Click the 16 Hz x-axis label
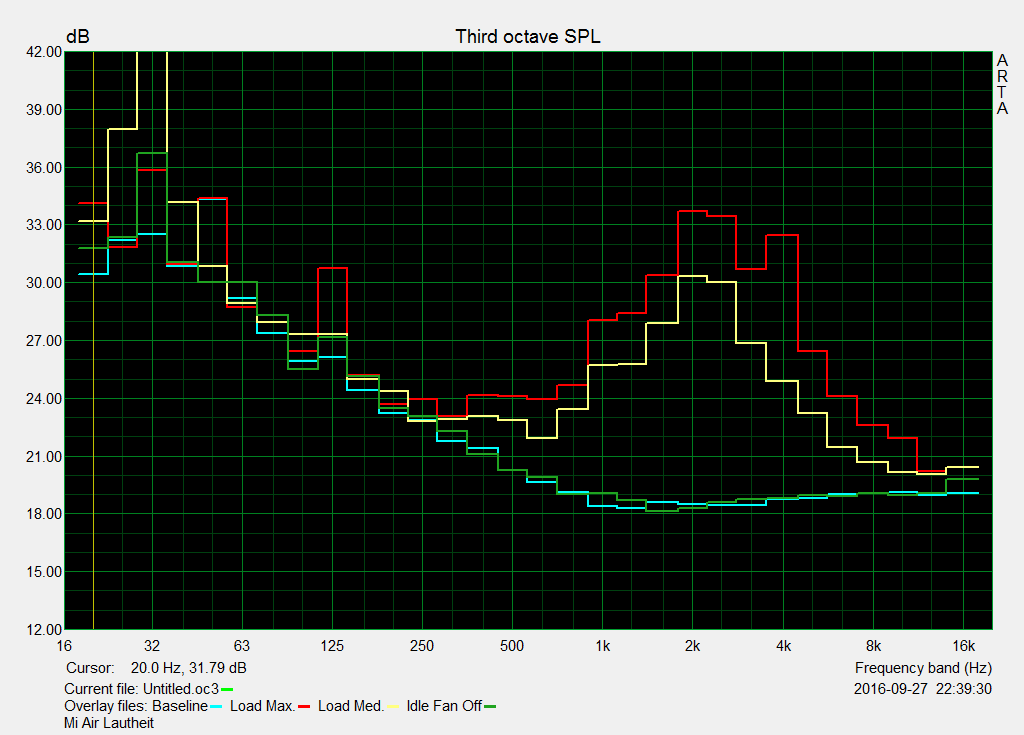Viewport: 1024px width, 735px height. [64, 646]
